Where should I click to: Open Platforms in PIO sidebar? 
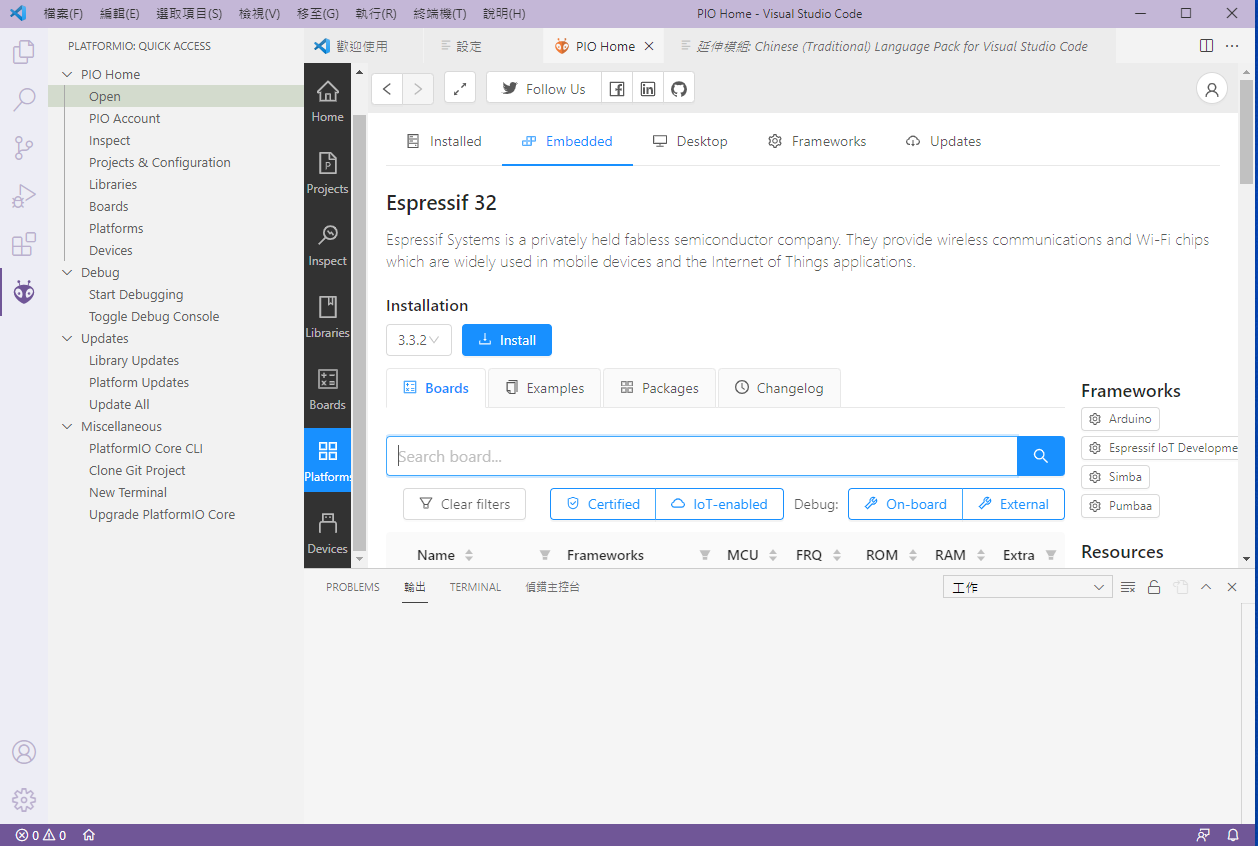pyautogui.click(x=327, y=460)
